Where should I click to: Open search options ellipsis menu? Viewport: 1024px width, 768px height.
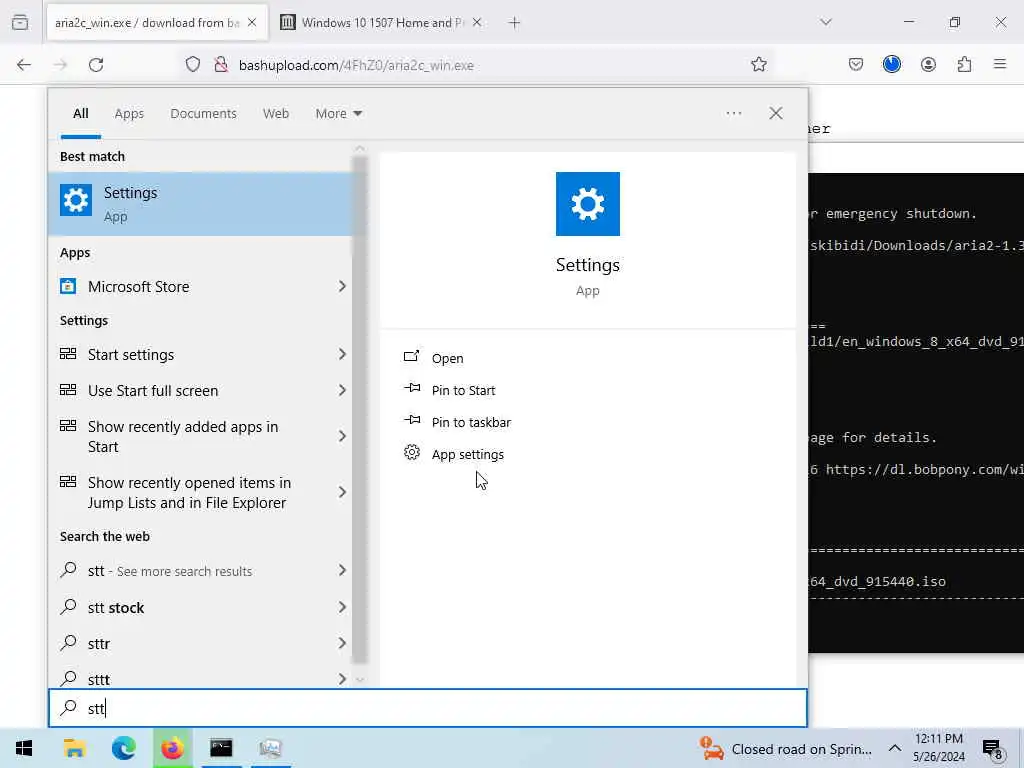[x=733, y=114]
